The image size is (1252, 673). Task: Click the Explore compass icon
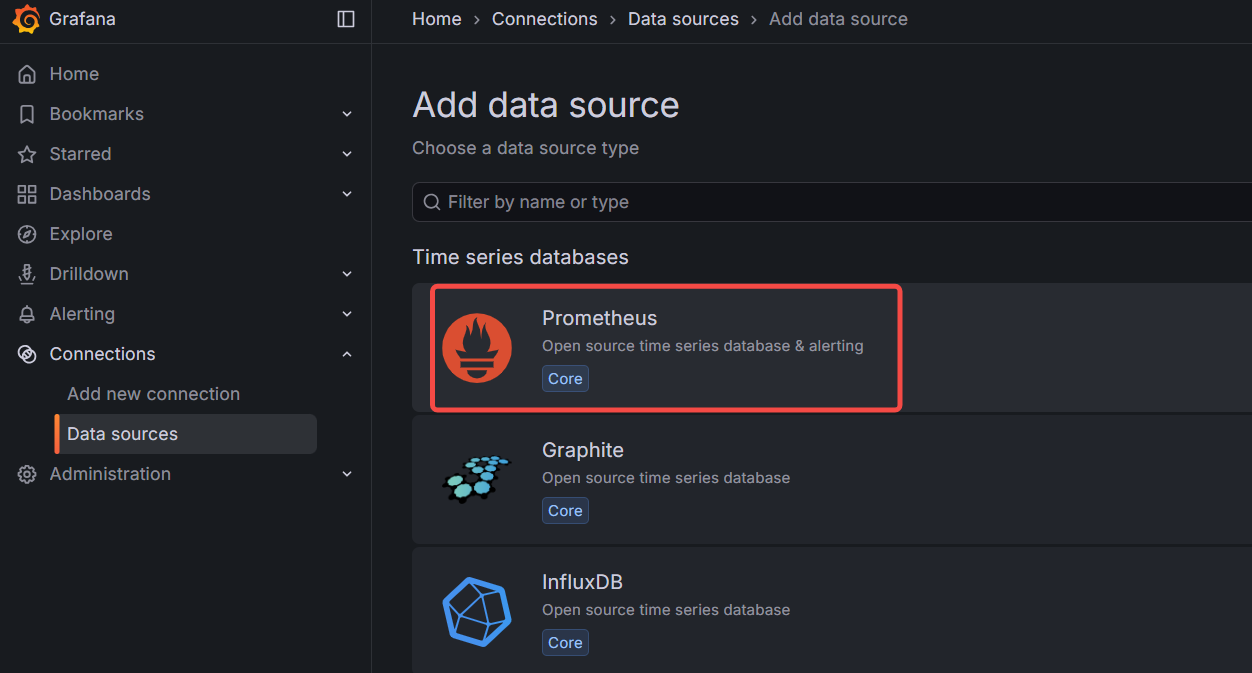click(27, 234)
